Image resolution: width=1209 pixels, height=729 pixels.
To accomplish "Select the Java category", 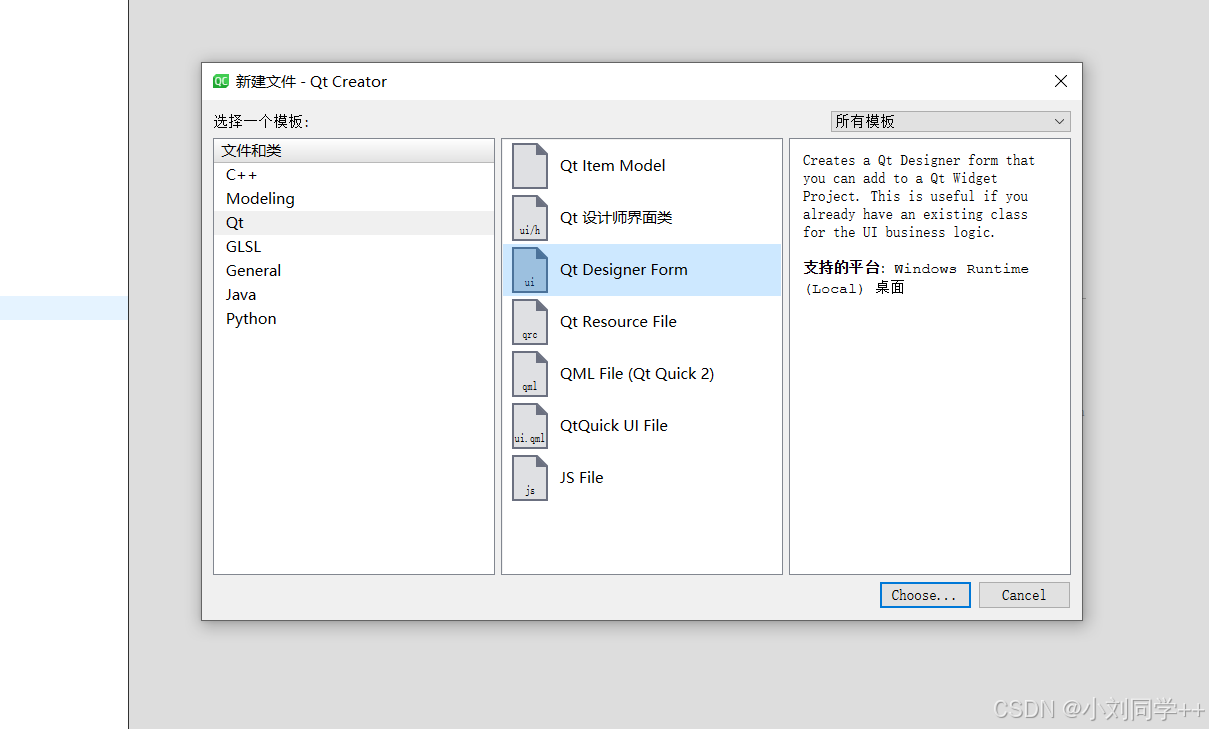I will click(354, 295).
